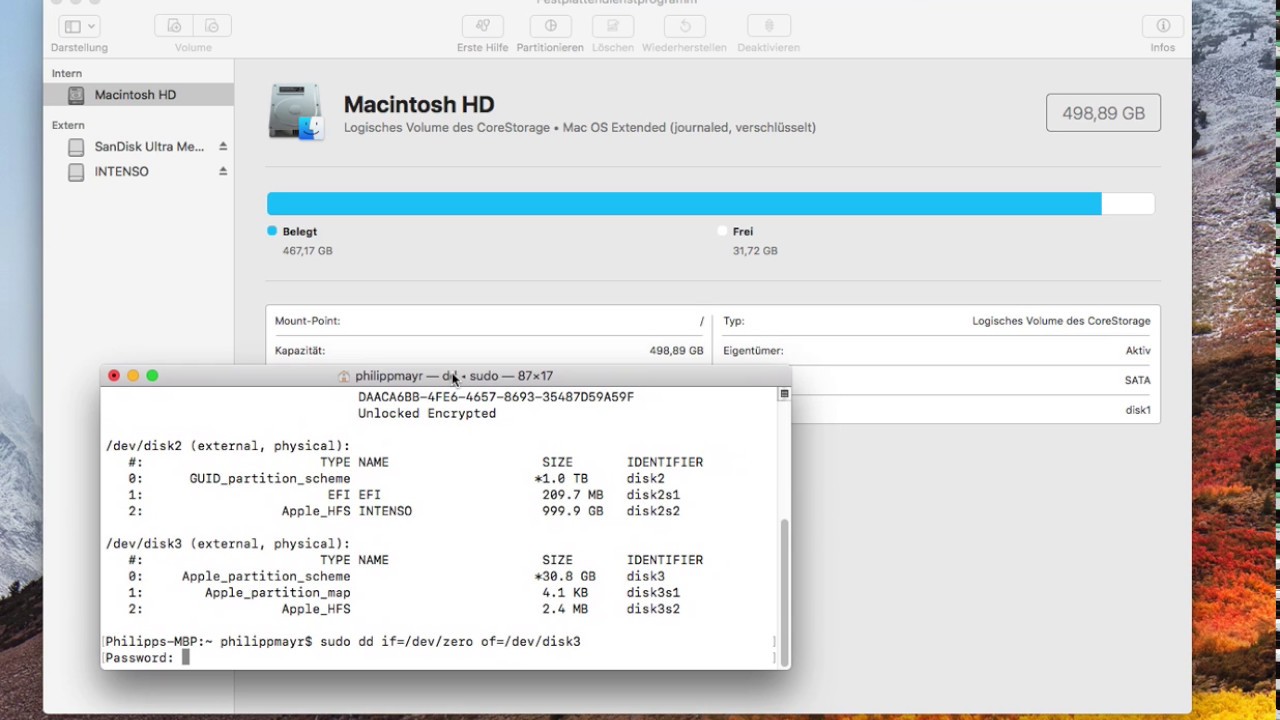1280x720 pixels.
Task: Click the remove volume toolbar icon
Action: pos(212,26)
